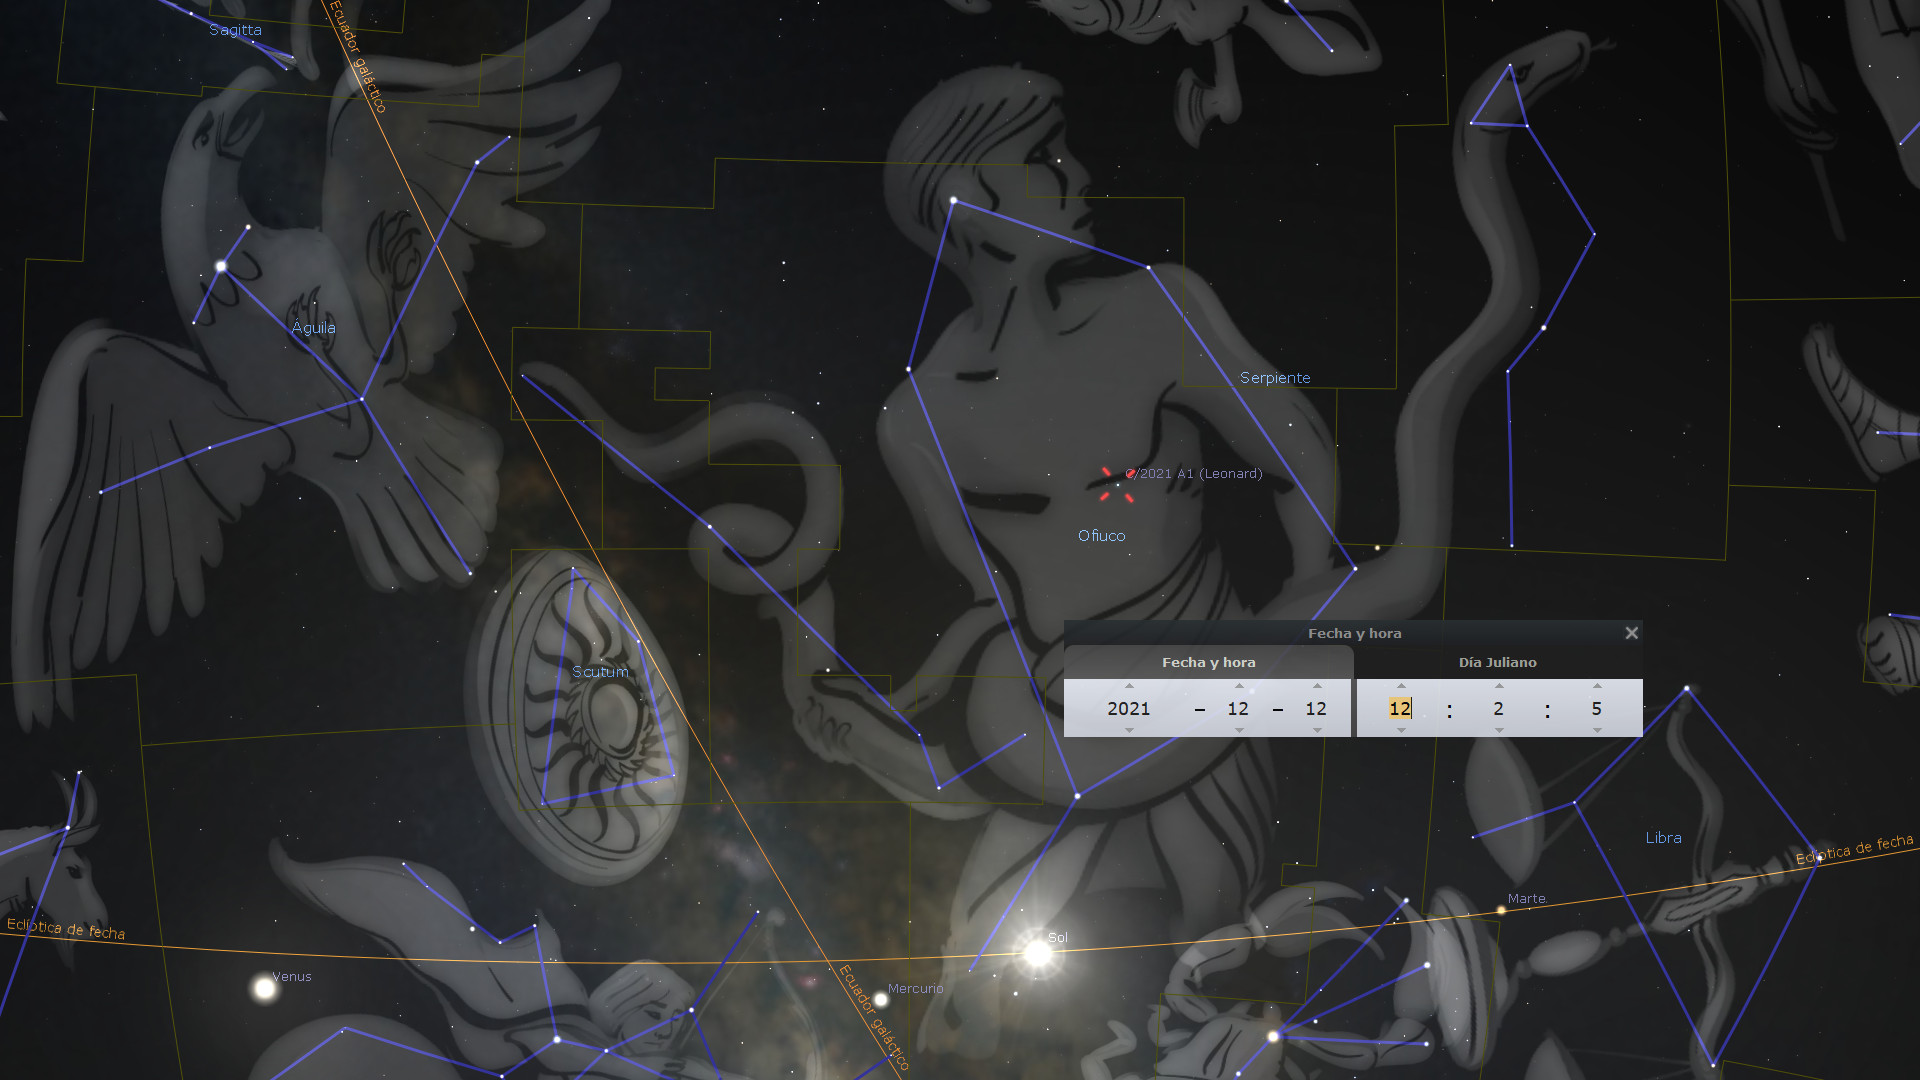
Task: Increase the day with its up arrow
Action: click(1317, 686)
